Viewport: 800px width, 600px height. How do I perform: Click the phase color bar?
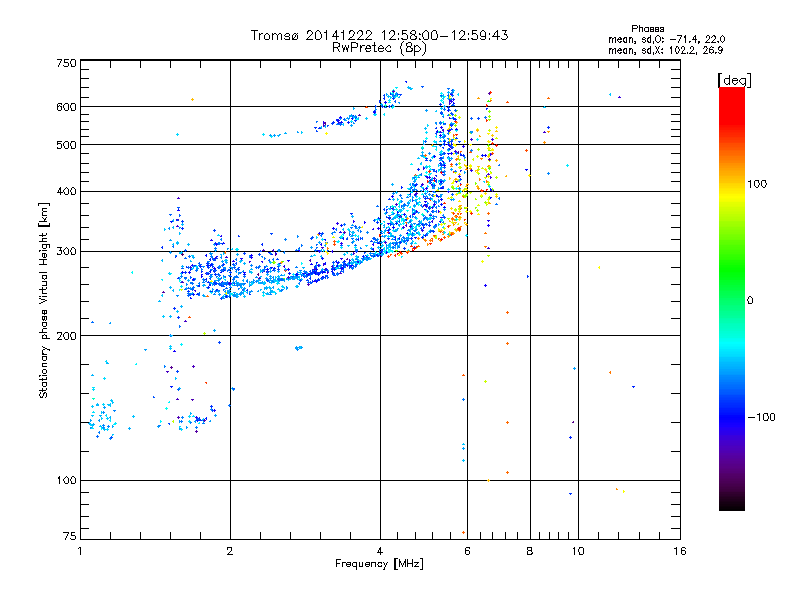[x=732, y=299]
